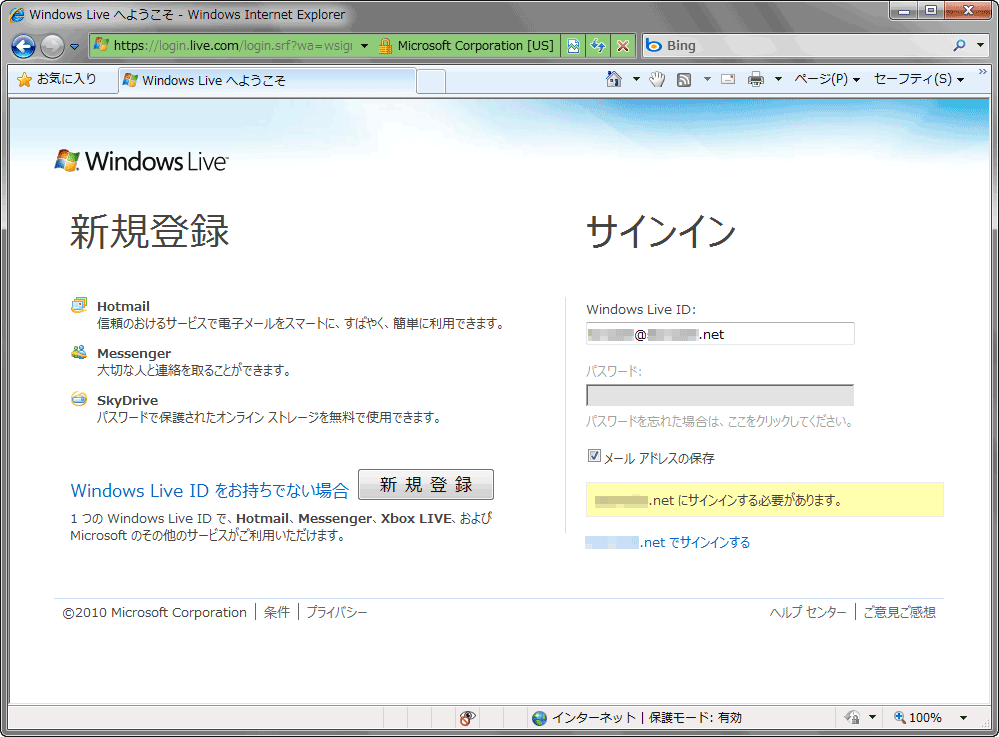Image resolution: width=999 pixels, height=737 pixels.
Task: Click the Forward navigation arrow
Action: [x=52, y=46]
